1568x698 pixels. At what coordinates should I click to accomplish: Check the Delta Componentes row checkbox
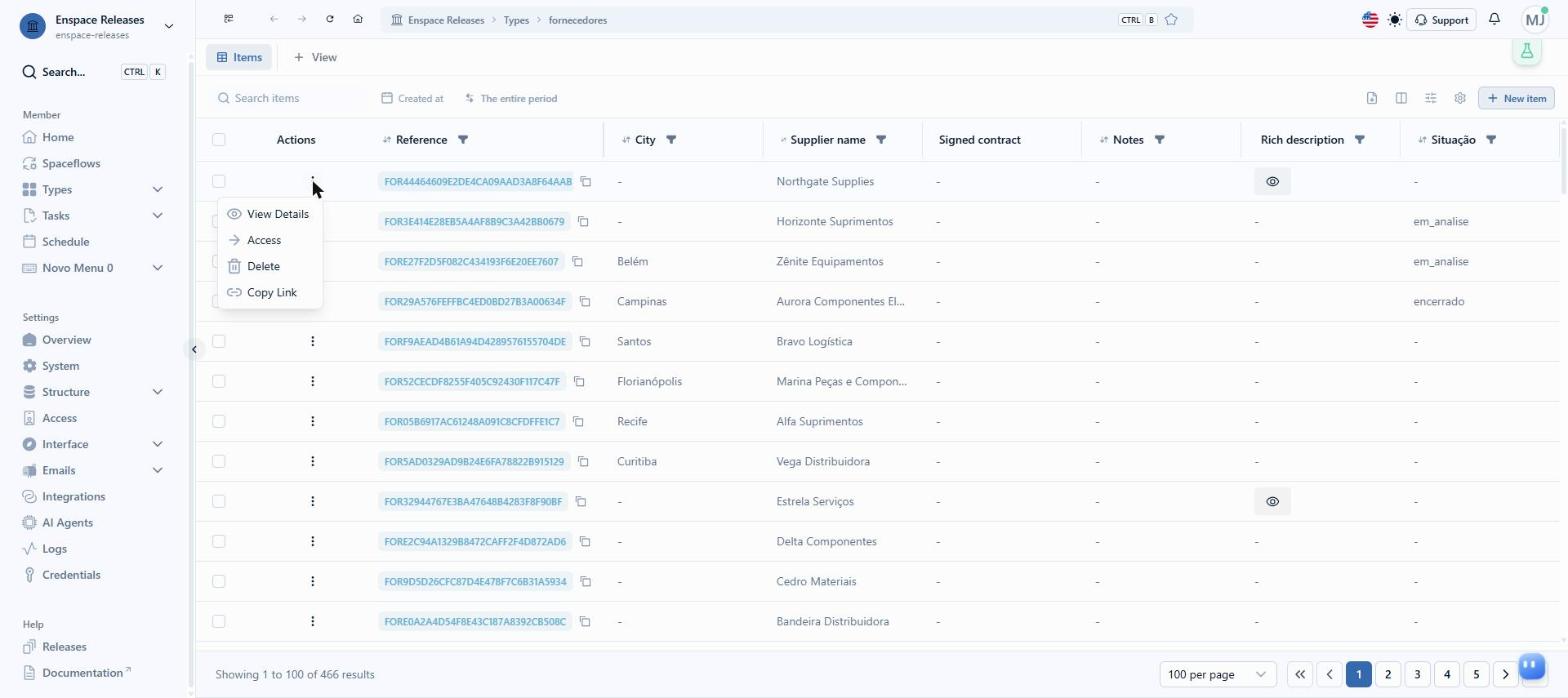219,541
